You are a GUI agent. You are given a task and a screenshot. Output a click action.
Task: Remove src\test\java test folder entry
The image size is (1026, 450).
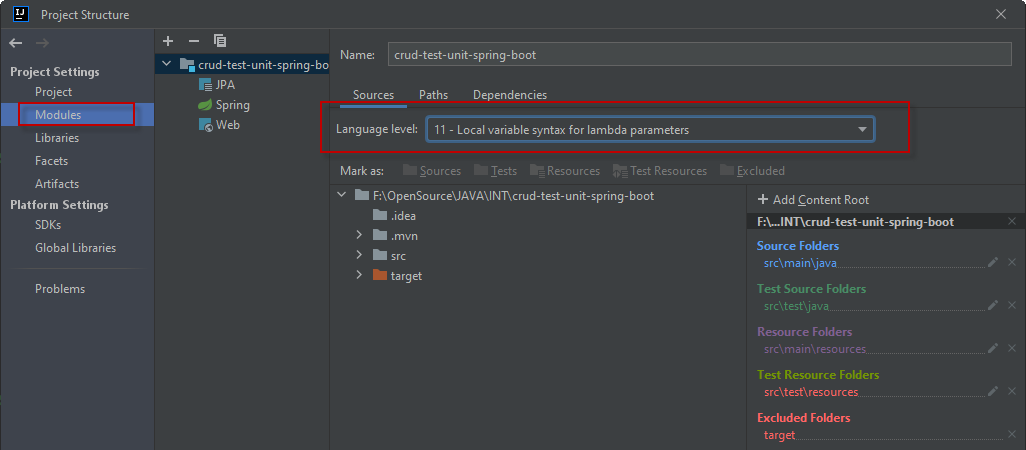pos(1012,305)
